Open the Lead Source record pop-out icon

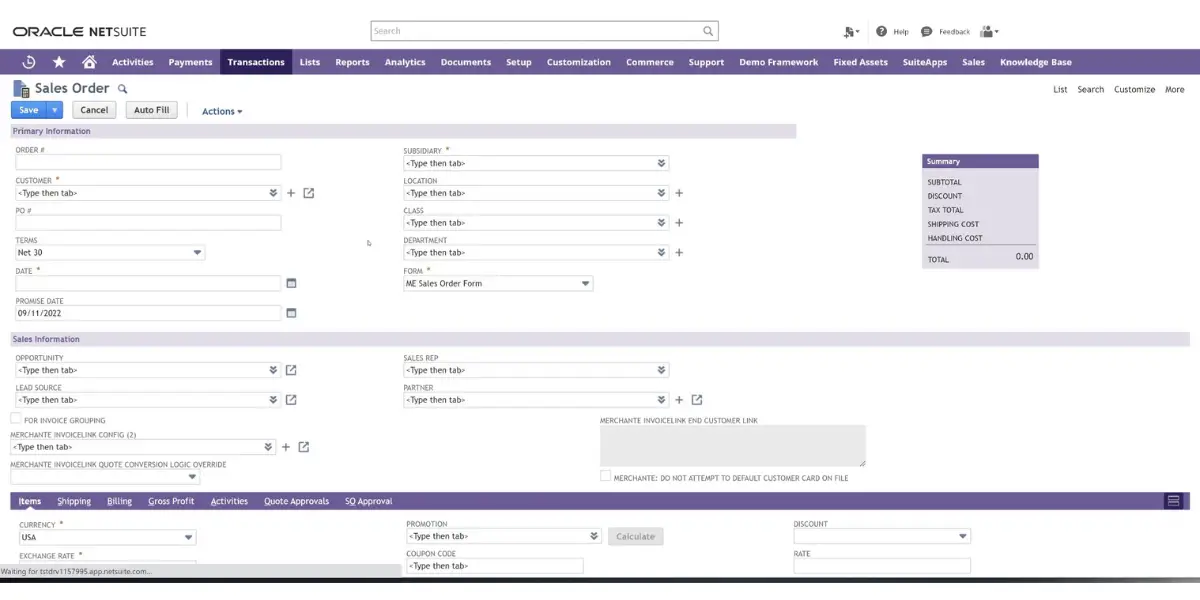point(291,400)
